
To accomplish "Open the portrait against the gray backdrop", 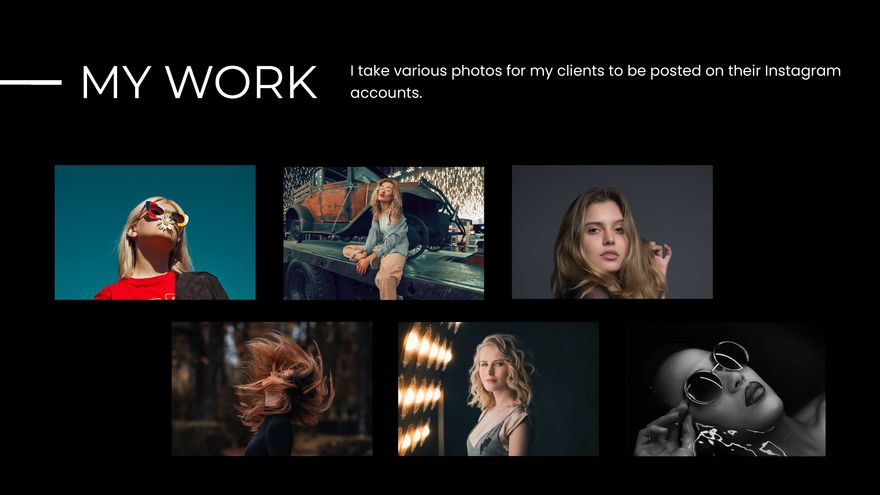I will pos(612,232).
